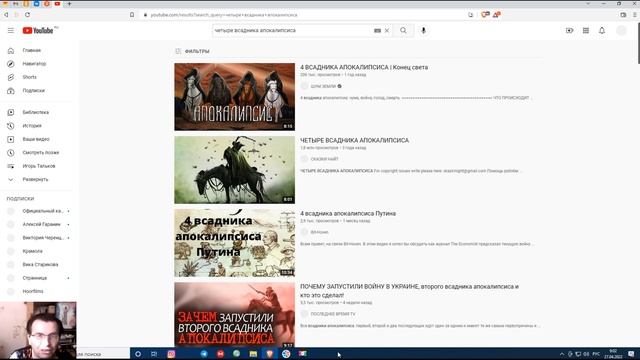Open the YouTube apps grid icon
This screenshot has width=640, height=360.
point(586,31)
